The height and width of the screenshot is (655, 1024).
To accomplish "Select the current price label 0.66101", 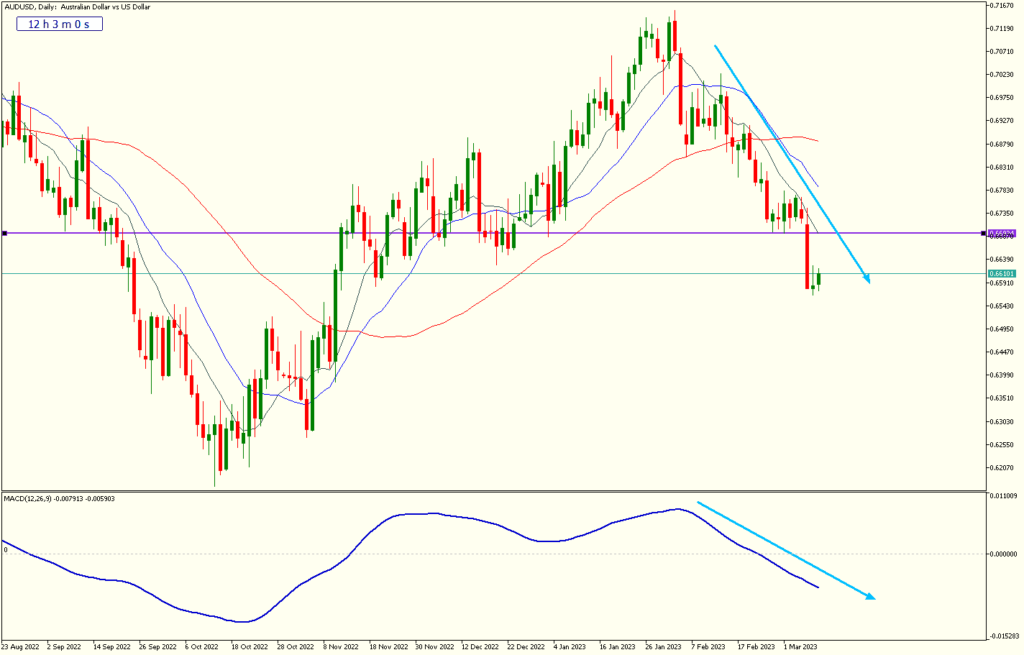I will coord(1001,273).
